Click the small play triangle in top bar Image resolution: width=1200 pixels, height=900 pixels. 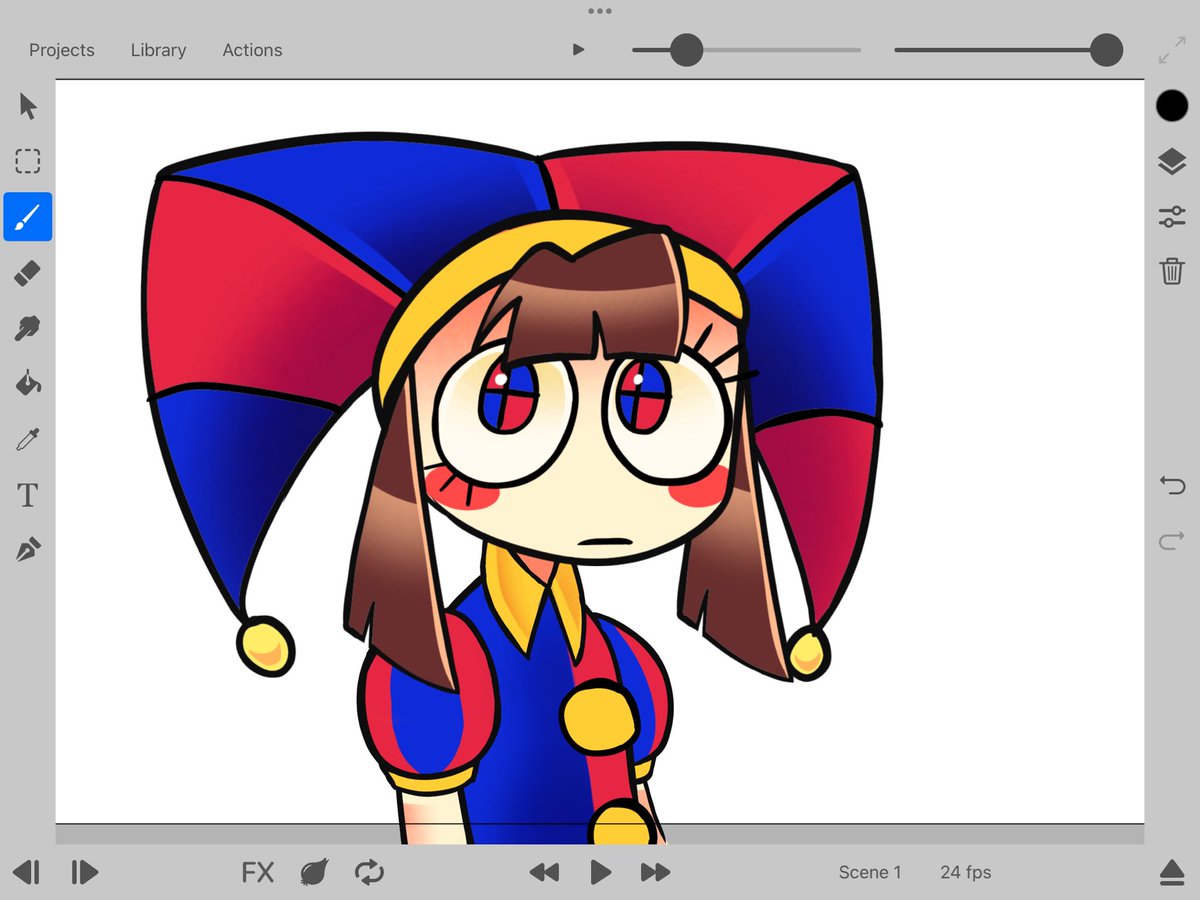(578, 49)
